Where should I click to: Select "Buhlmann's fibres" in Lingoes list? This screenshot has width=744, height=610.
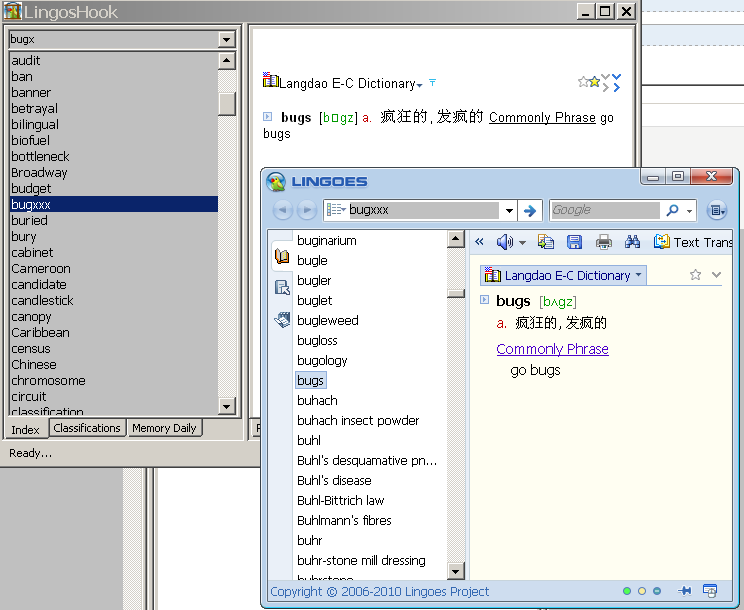pyautogui.click(x=344, y=520)
